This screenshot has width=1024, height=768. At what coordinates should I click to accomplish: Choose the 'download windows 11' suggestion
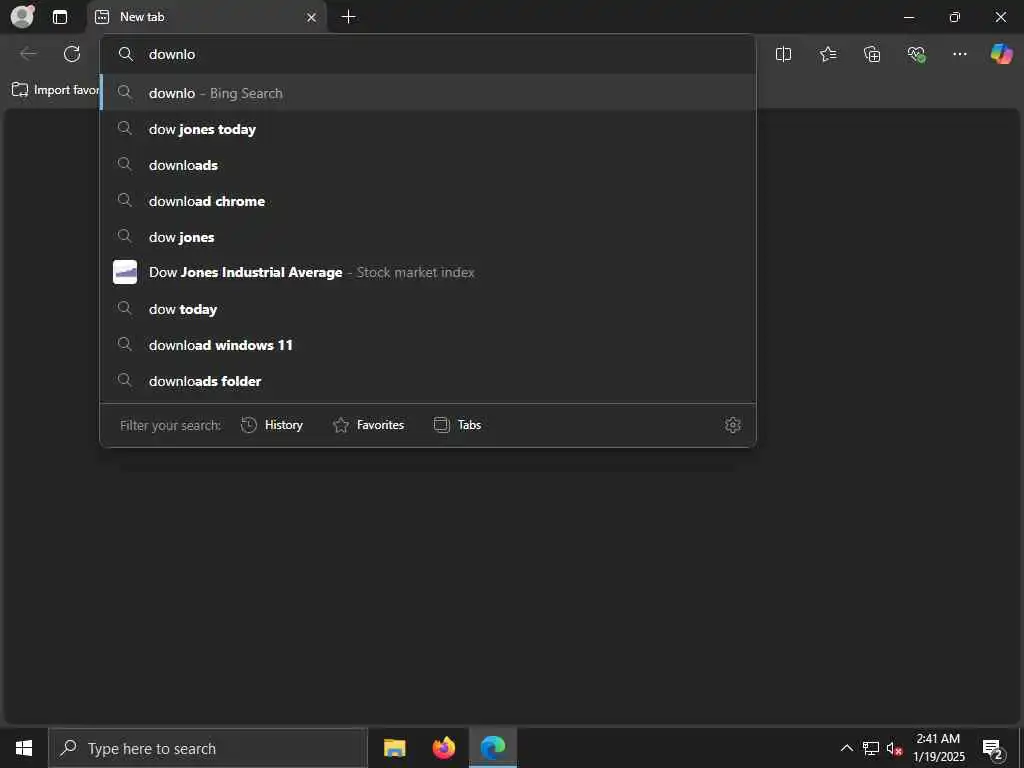428,344
